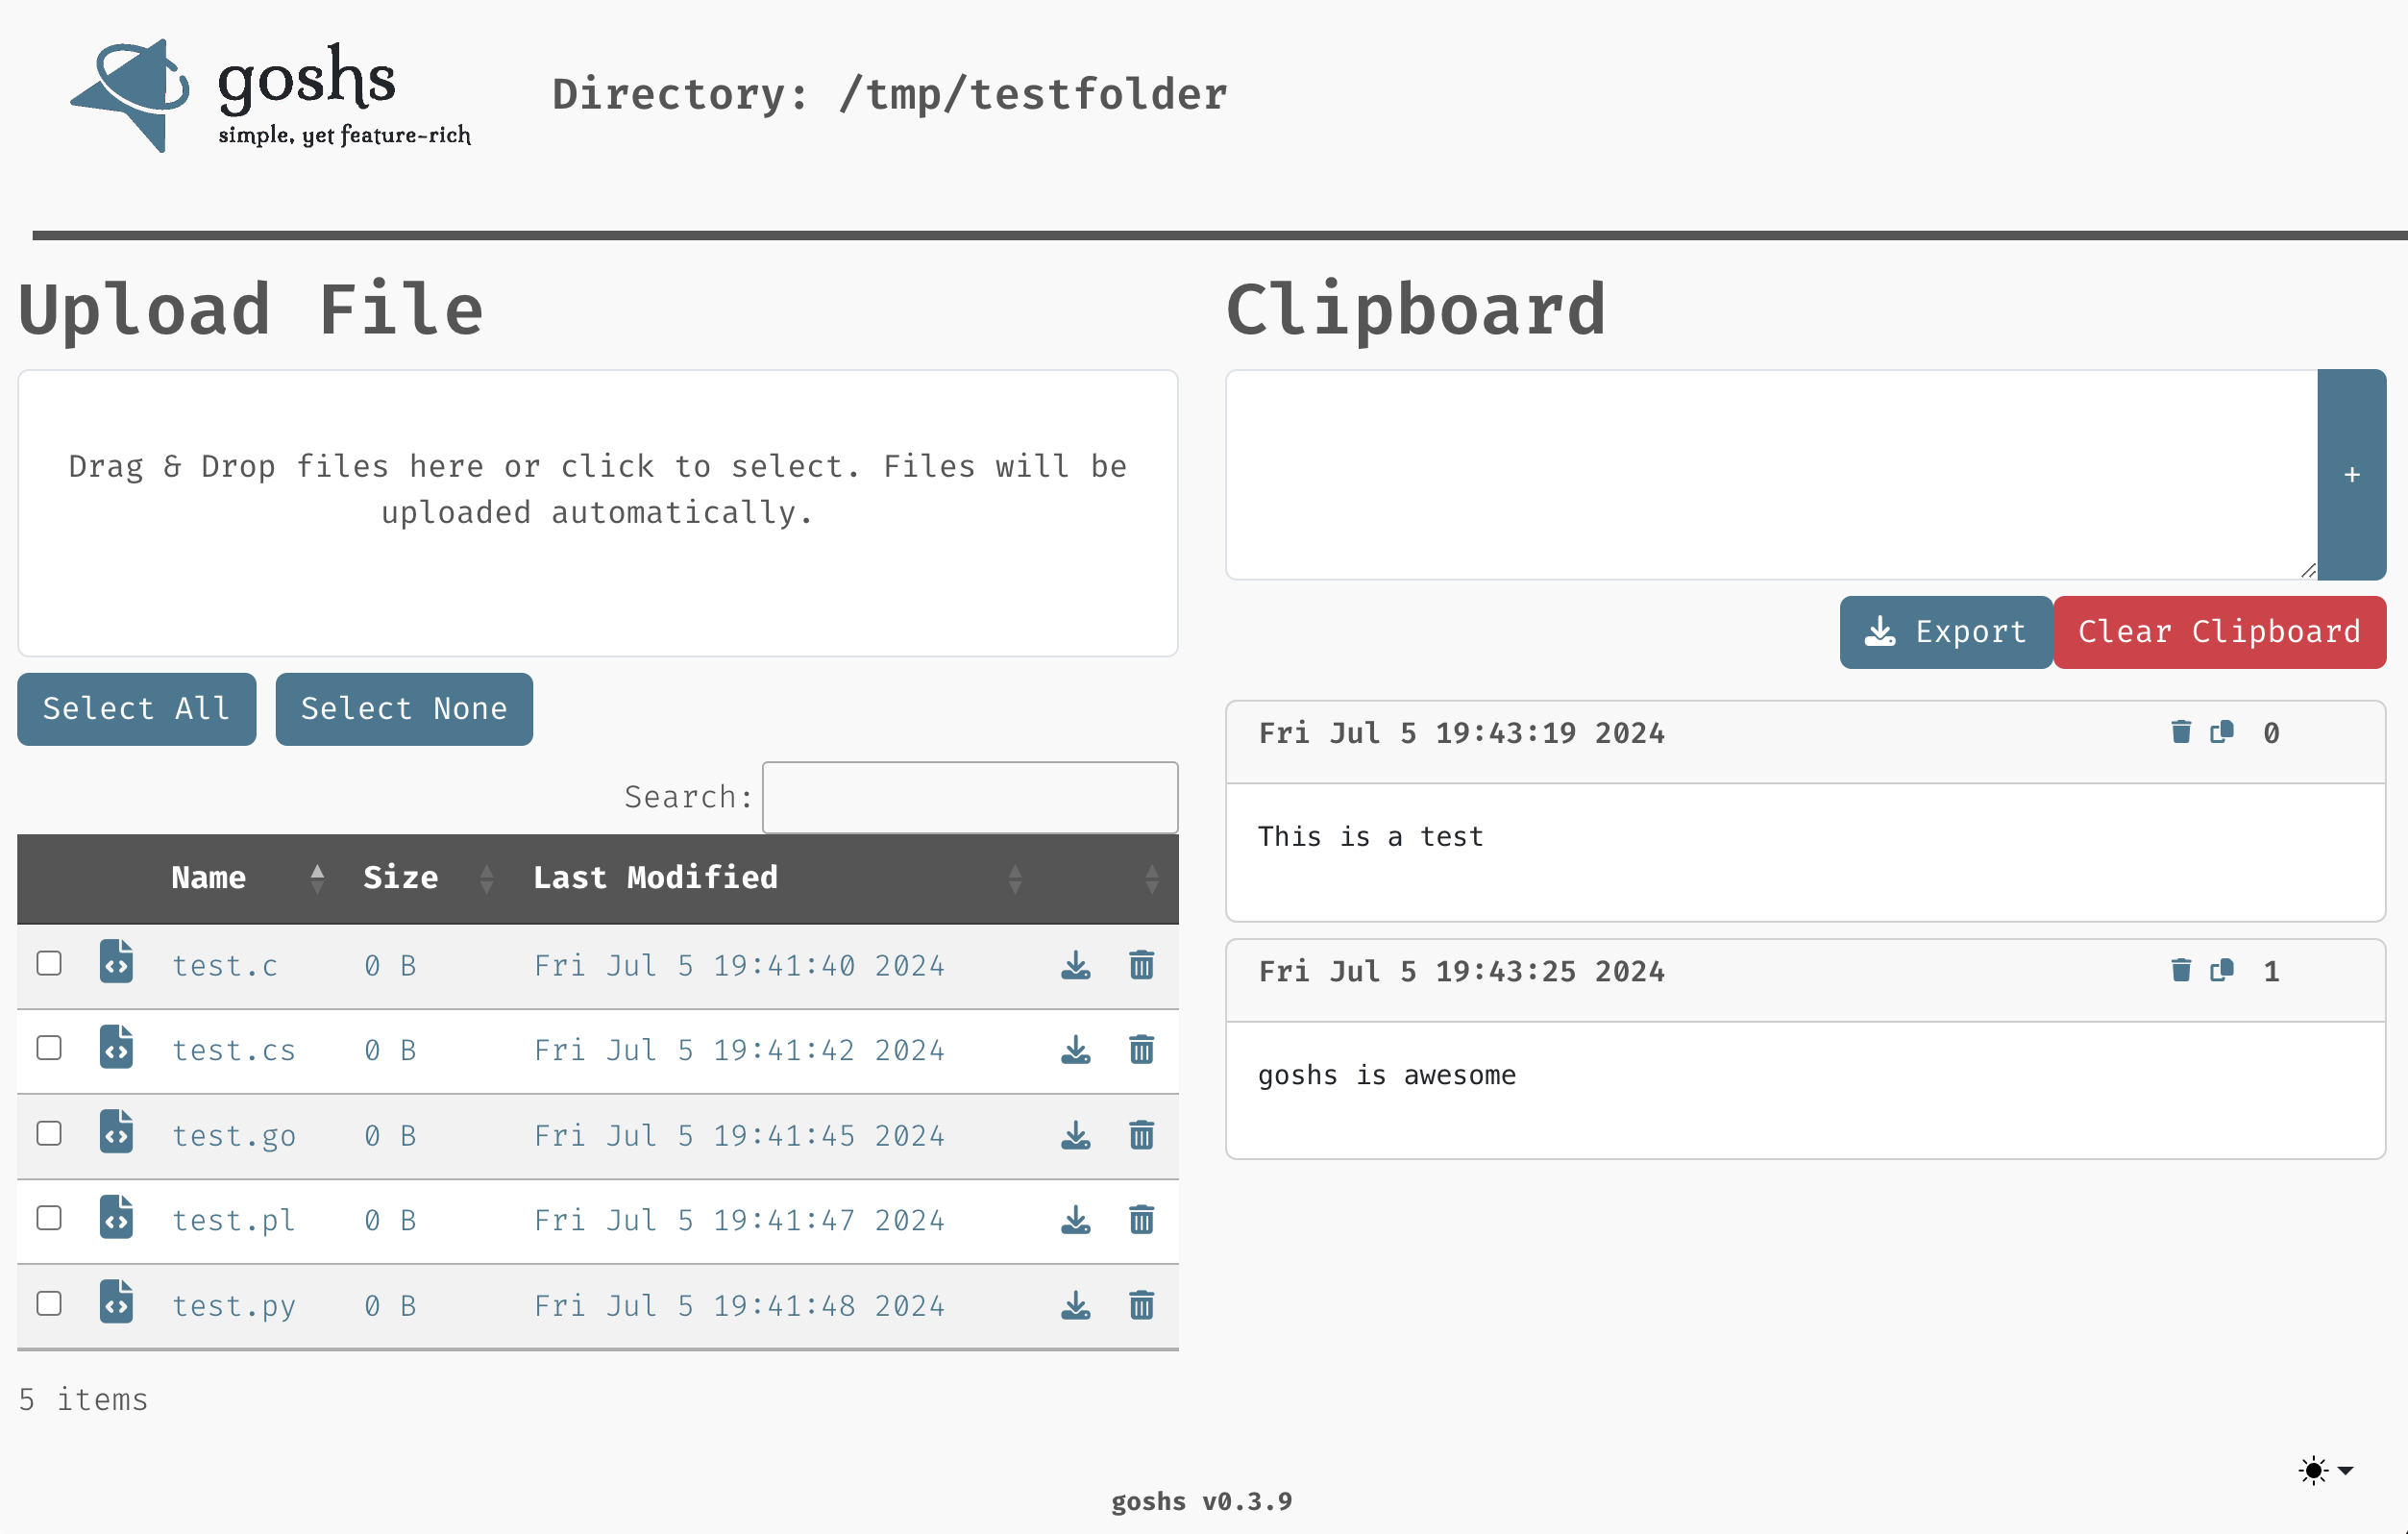2408x1534 pixels.
Task: Click the Select All button
Action: [x=136, y=709]
